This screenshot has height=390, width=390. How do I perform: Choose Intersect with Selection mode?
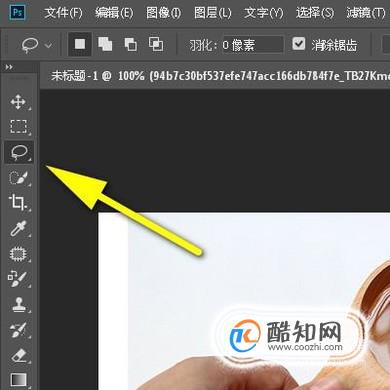pyautogui.click(x=156, y=44)
